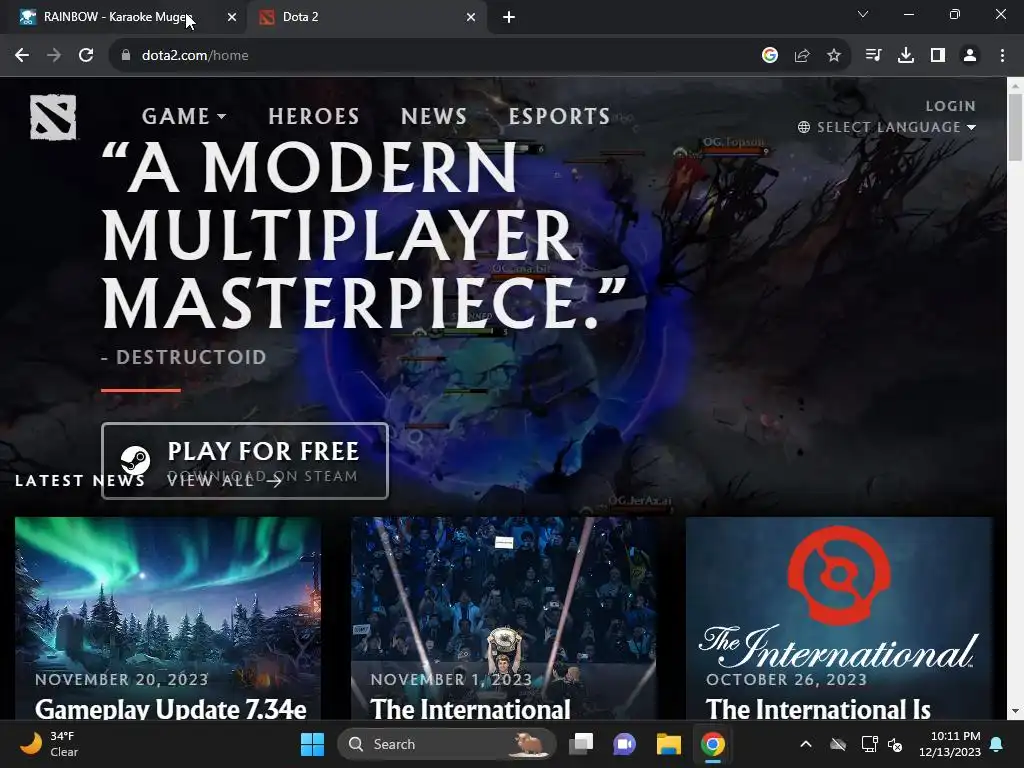The image size is (1024, 768).
Task: Open Task View on the taskbar
Action: point(581,744)
